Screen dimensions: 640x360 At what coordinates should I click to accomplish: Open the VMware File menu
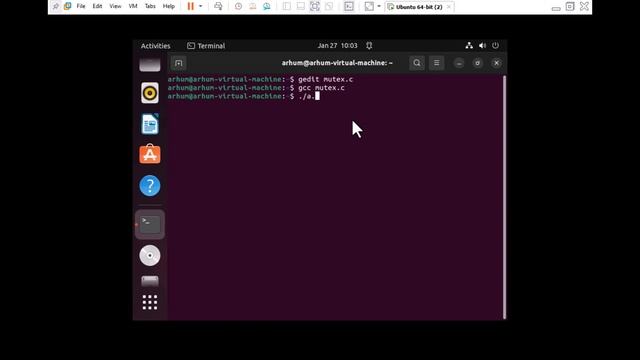click(x=81, y=6)
